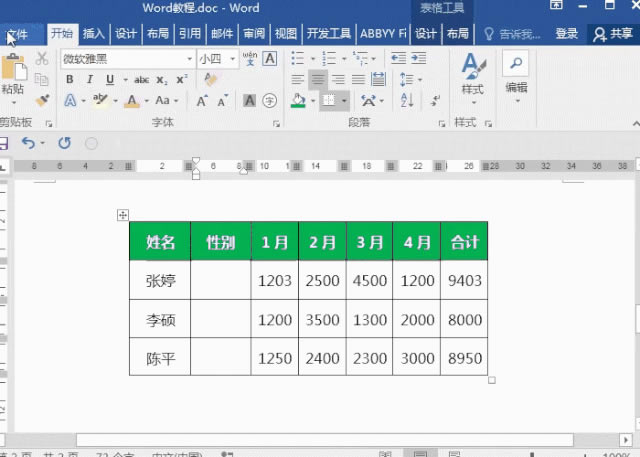Align text right
Screen dimensions: 640x457
click(338, 79)
